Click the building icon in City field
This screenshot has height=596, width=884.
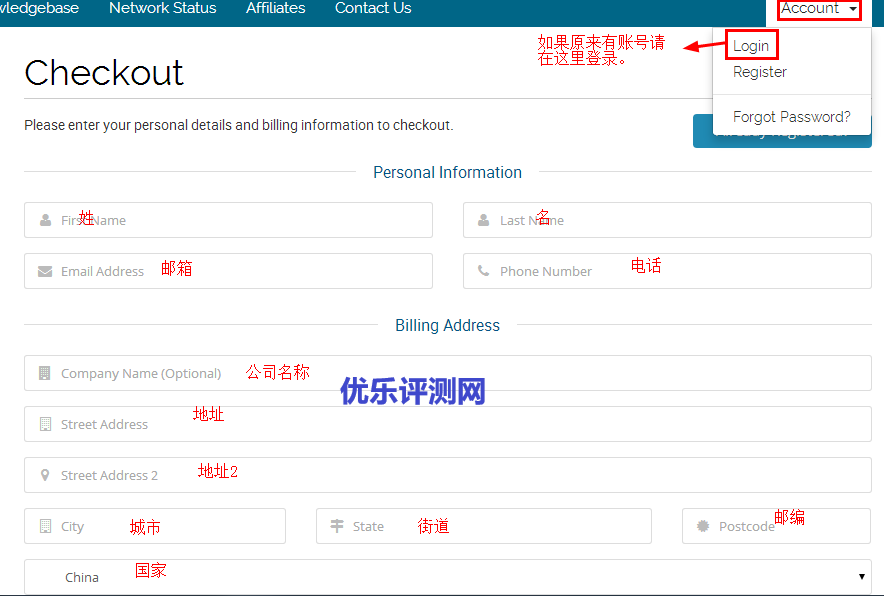(46, 526)
